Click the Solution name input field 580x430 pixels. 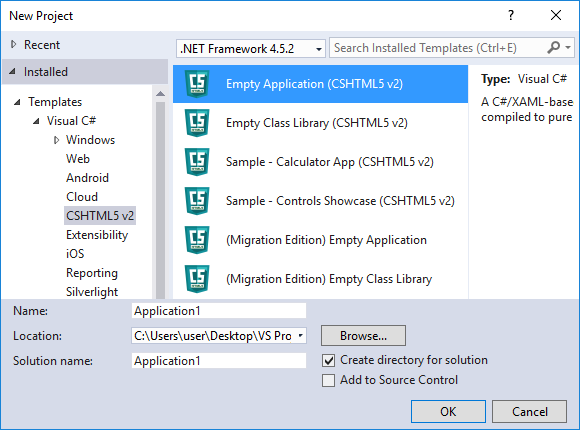click(219, 360)
